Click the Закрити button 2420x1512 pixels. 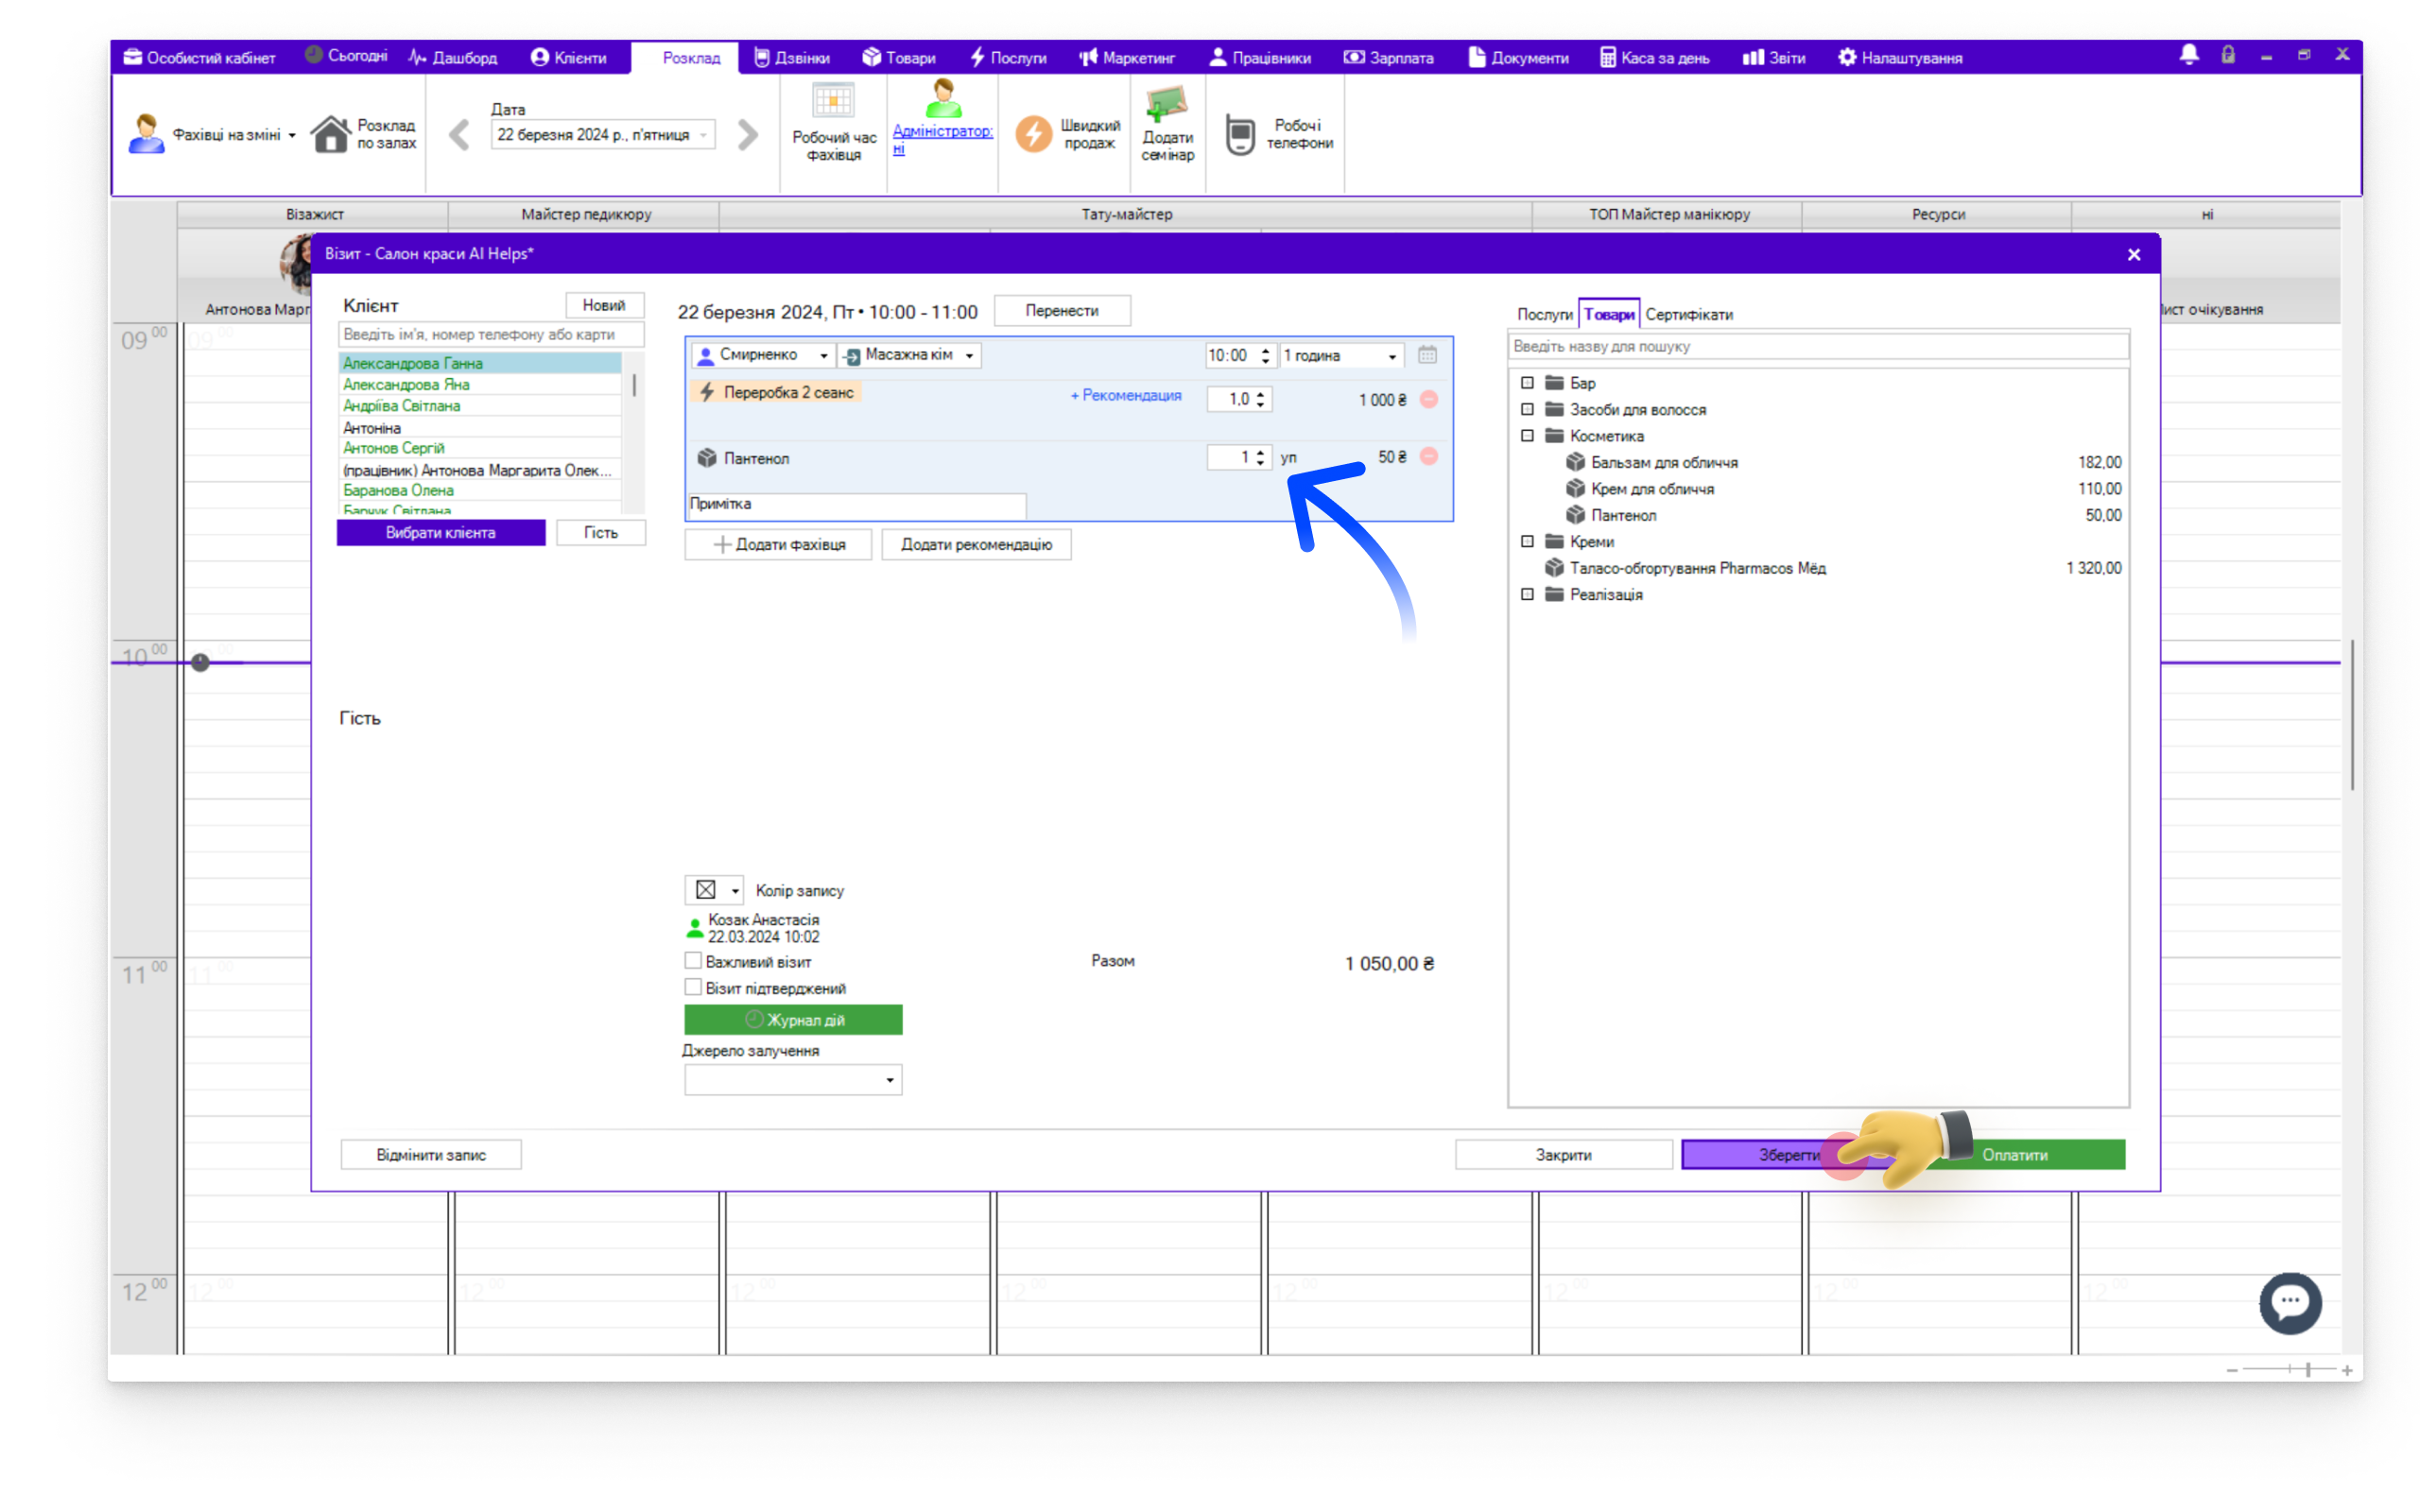click(1563, 1154)
